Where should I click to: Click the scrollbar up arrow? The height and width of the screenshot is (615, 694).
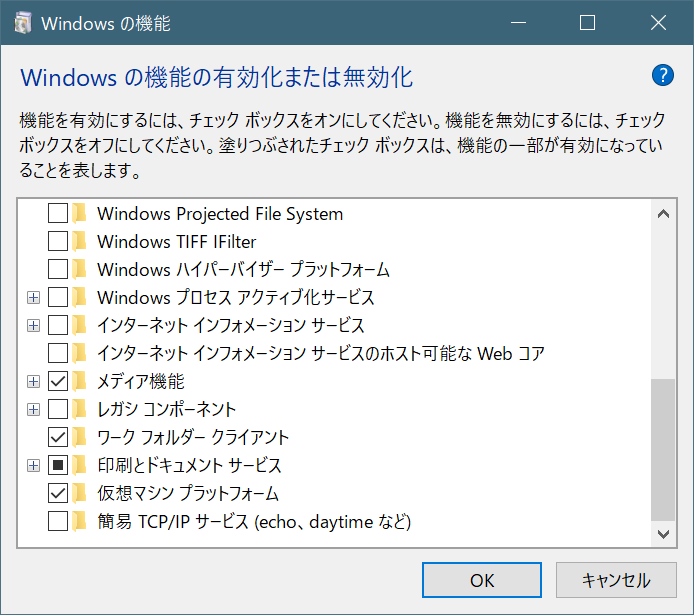(662, 212)
